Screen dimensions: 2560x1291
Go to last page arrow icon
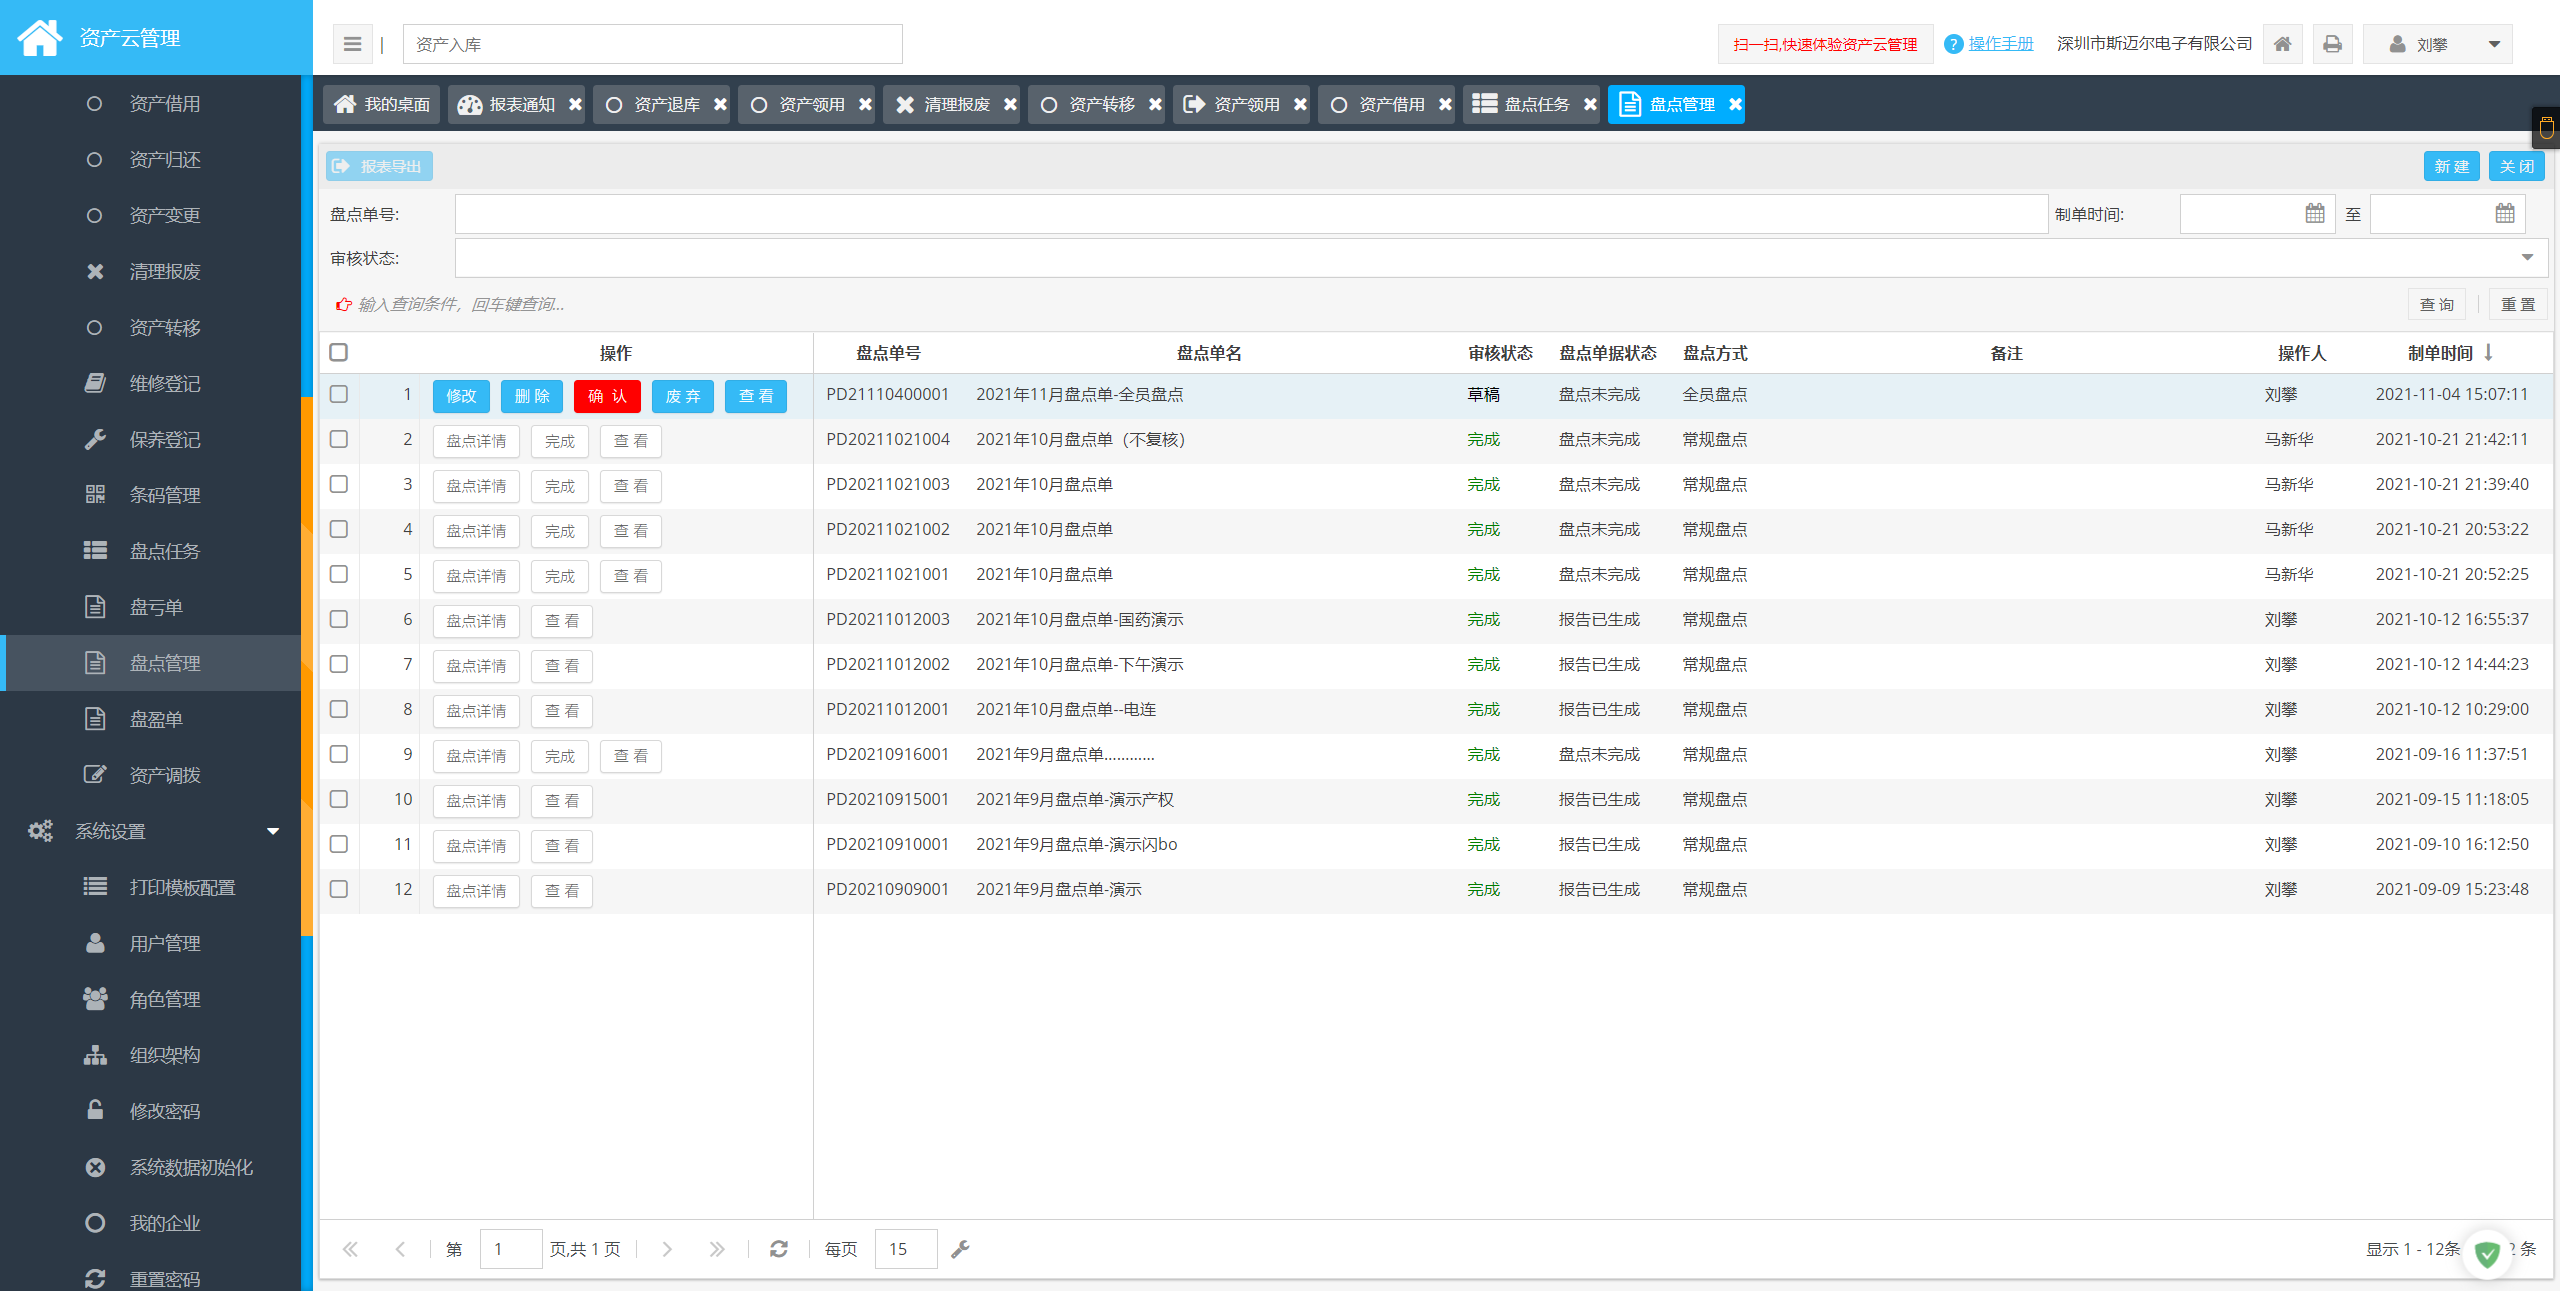pyautogui.click(x=716, y=1249)
